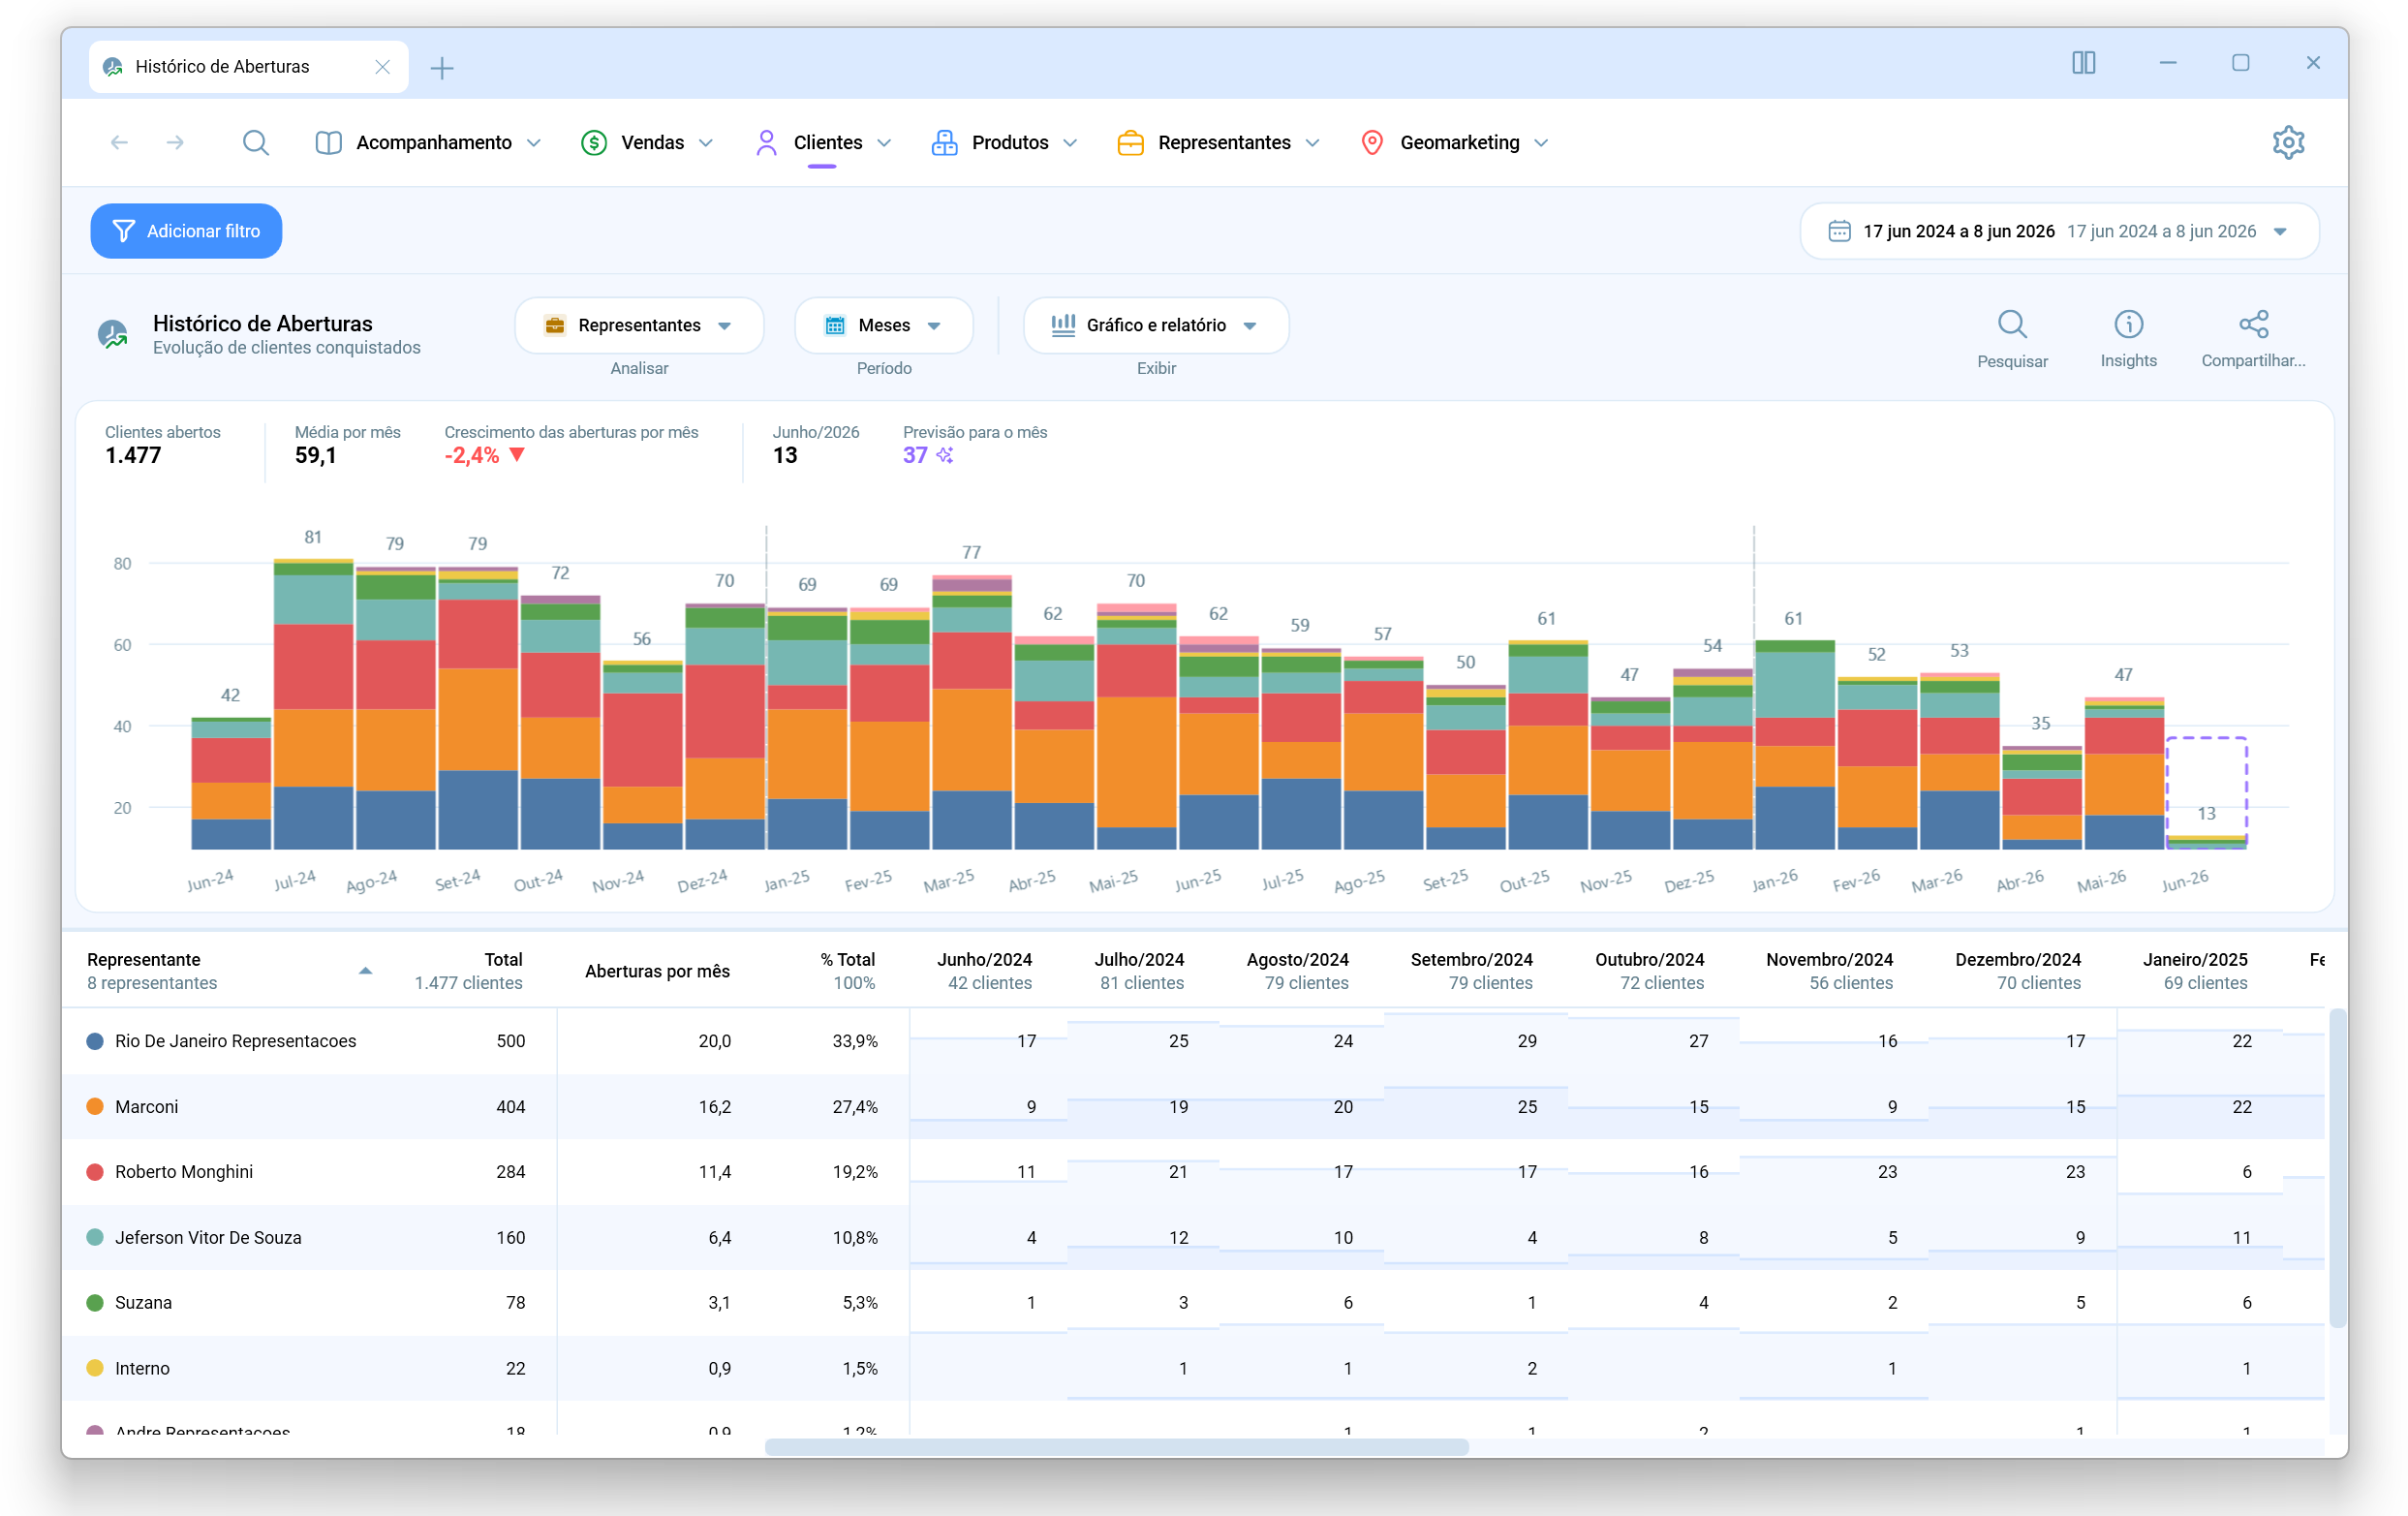This screenshot has width=2408, height=1516.
Task: Close the Histórico de Aberturas tab
Action: (382, 67)
